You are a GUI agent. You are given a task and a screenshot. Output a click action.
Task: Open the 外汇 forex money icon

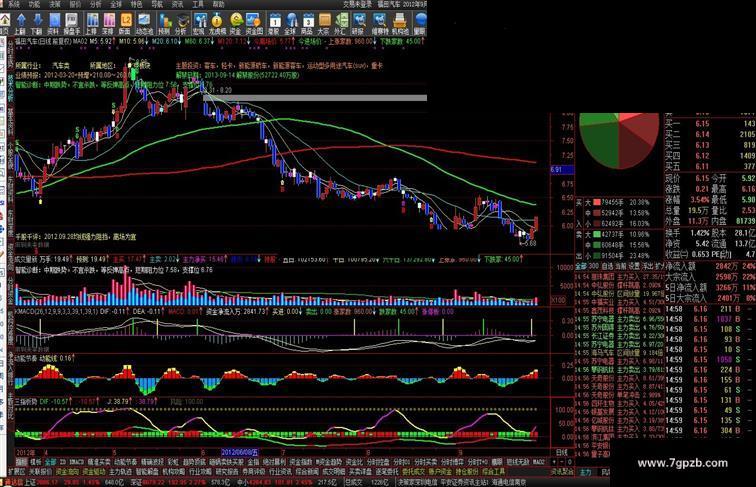(340, 23)
